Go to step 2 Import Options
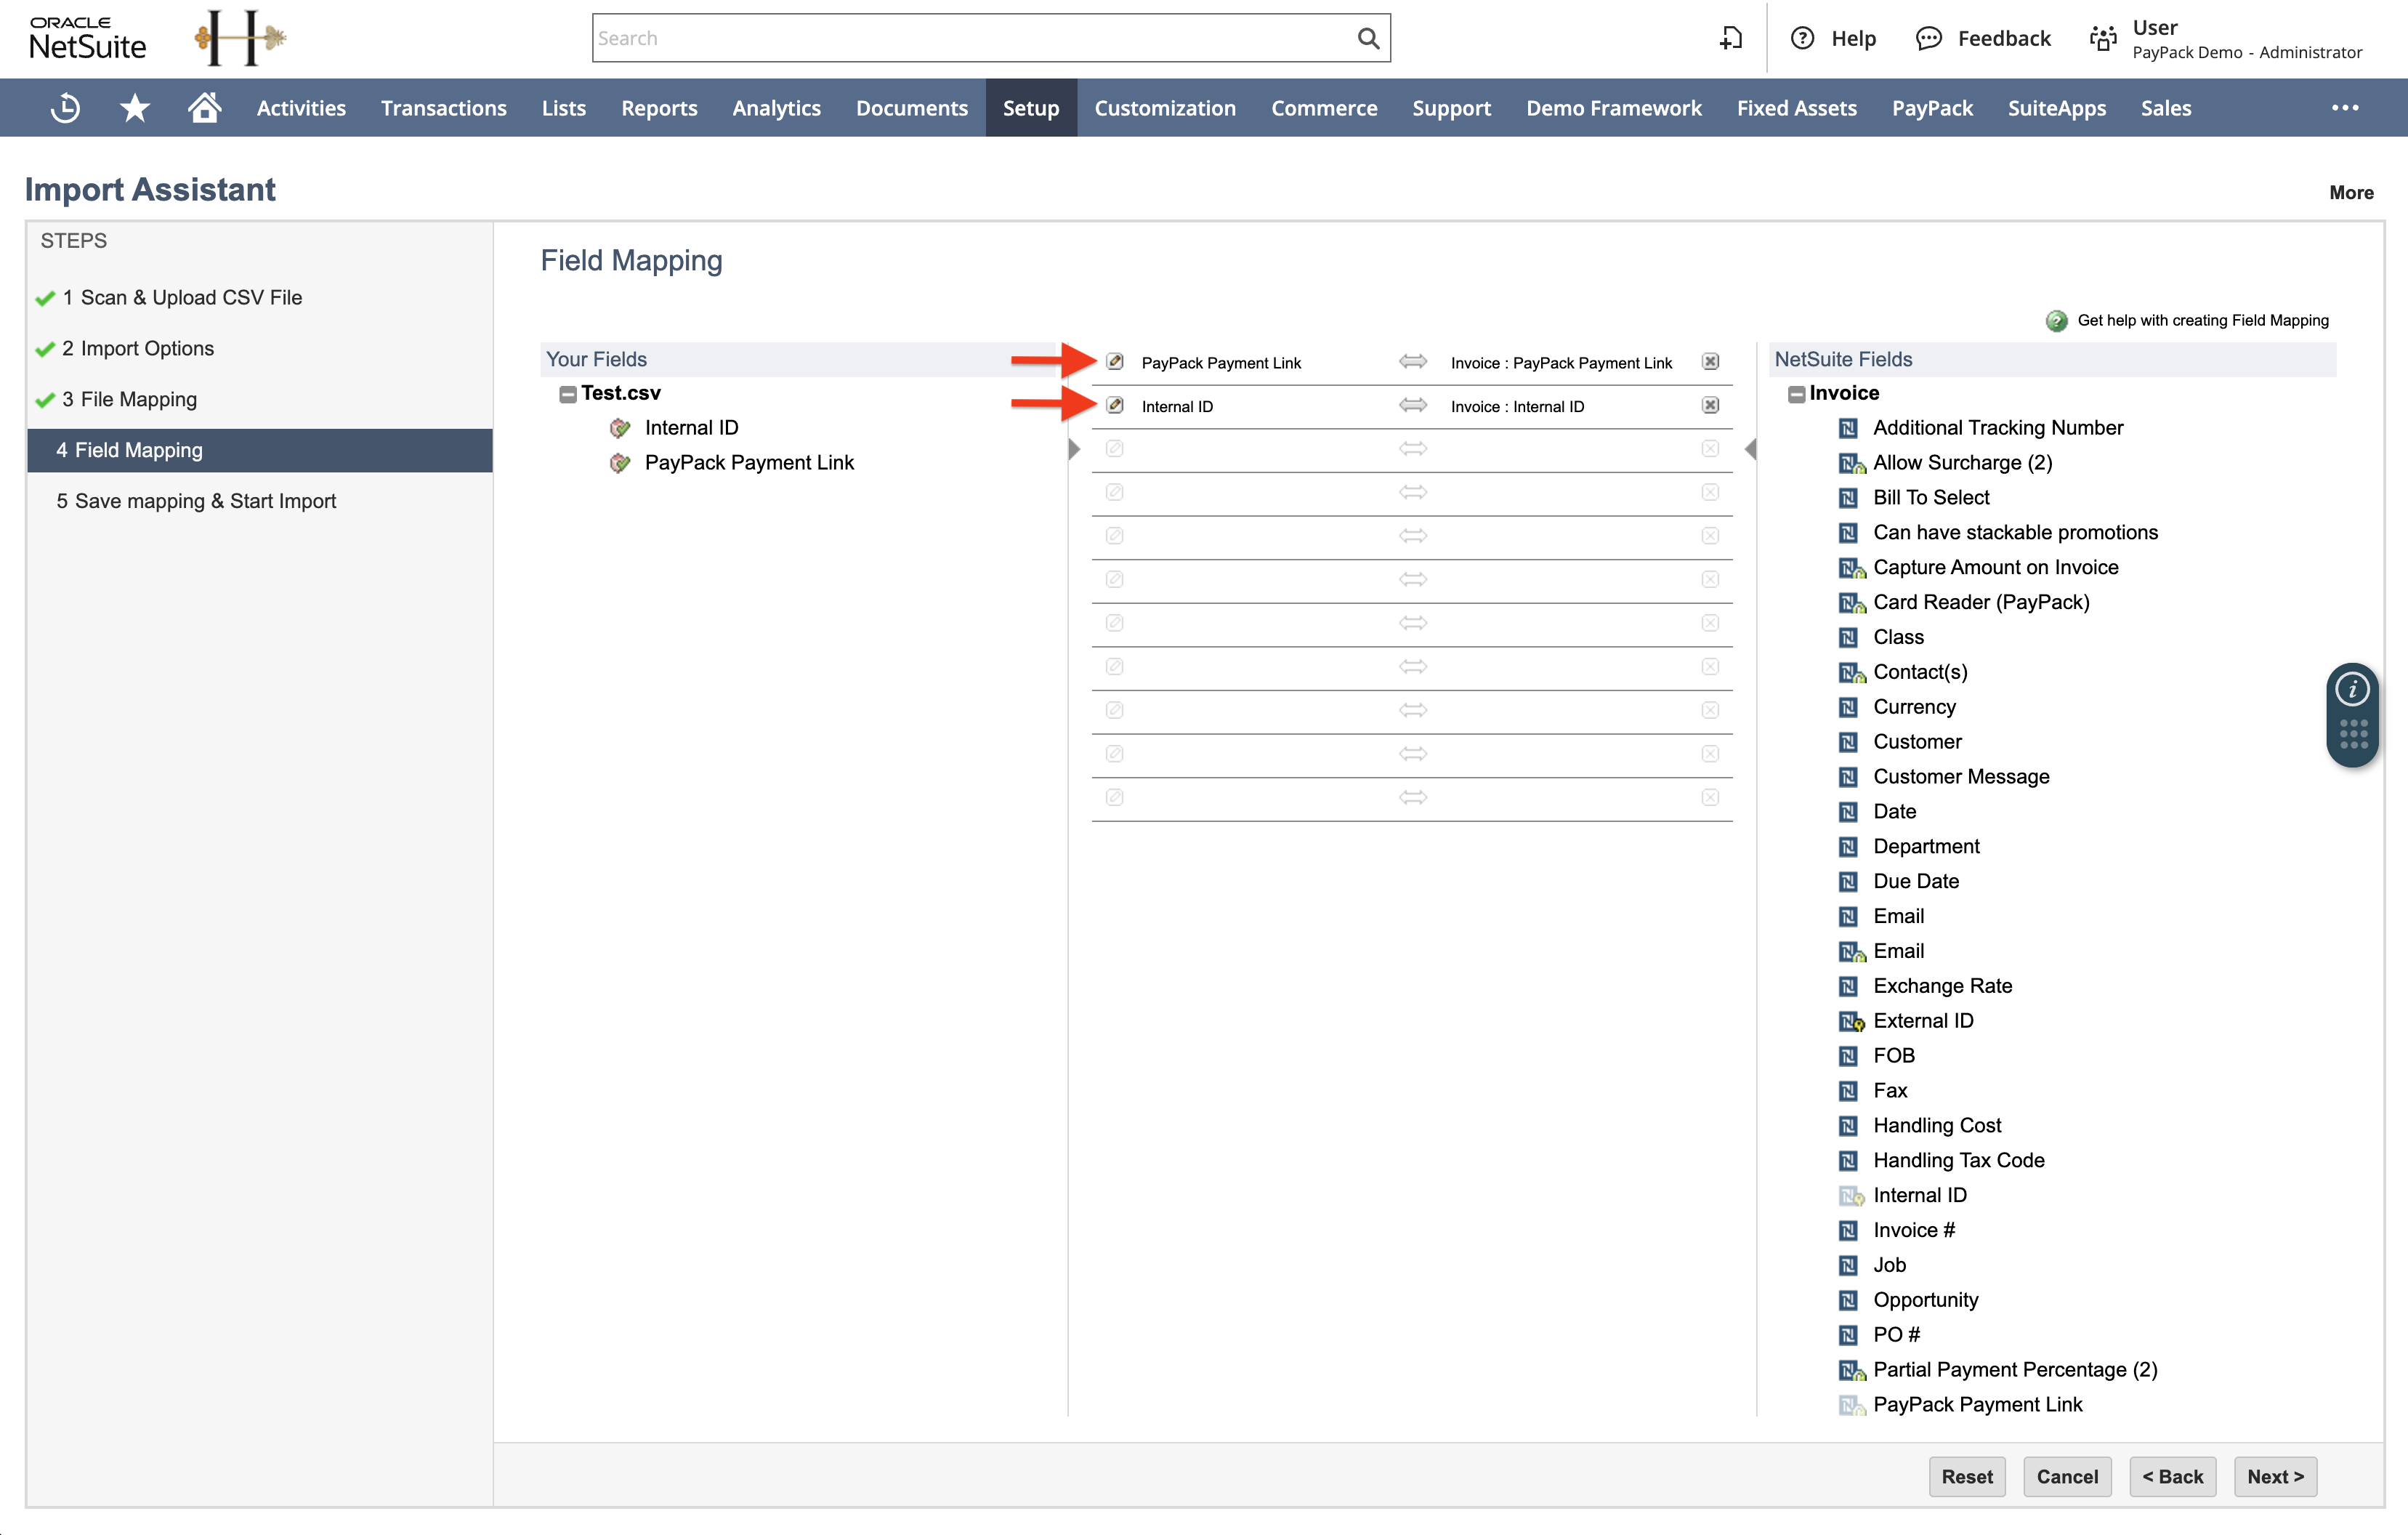 tap(137, 348)
